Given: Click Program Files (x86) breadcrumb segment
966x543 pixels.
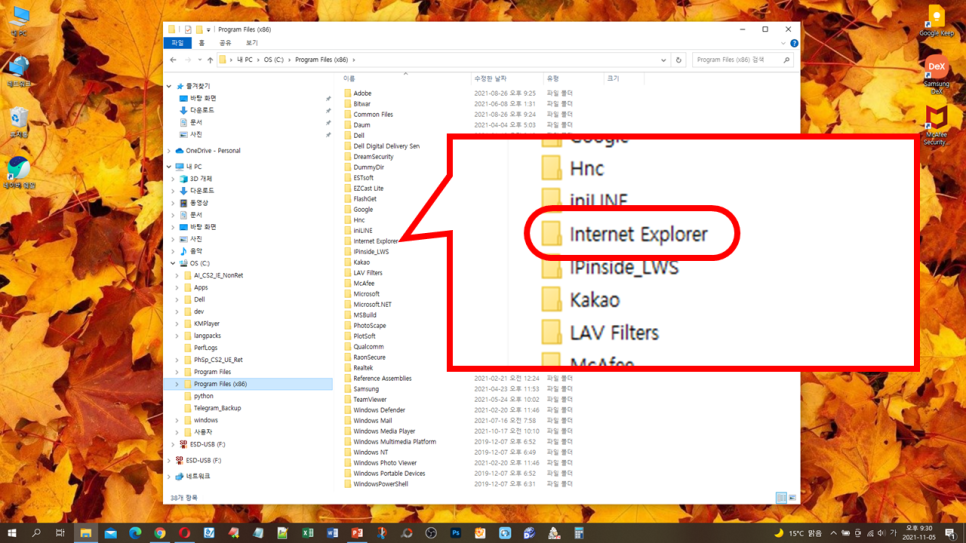Looking at the screenshot, I should click(x=322, y=60).
